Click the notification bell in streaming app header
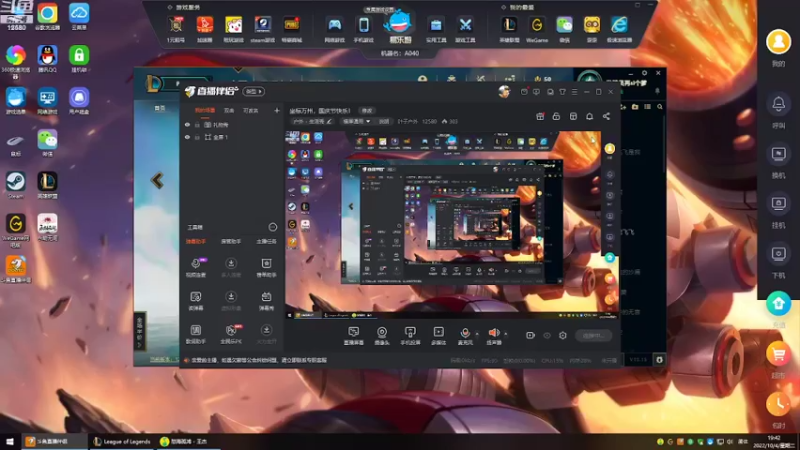Image resolution: width=800 pixels, height=450 pixels. click(589, 116)
